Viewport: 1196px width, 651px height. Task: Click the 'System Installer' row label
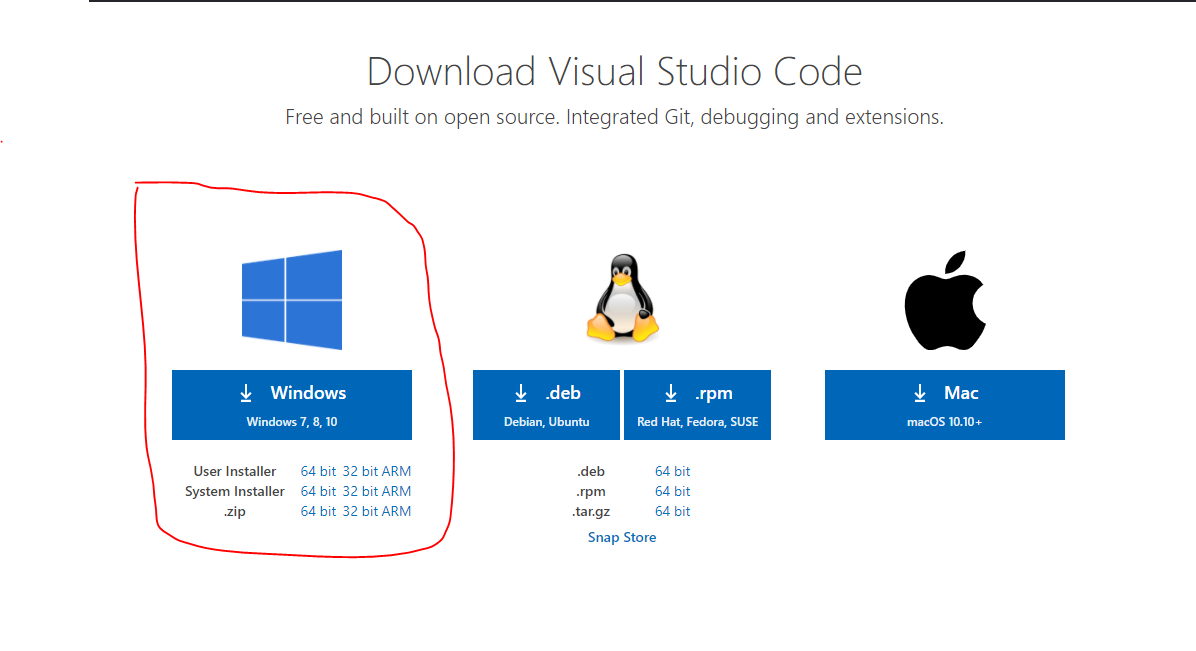point(235,491)
